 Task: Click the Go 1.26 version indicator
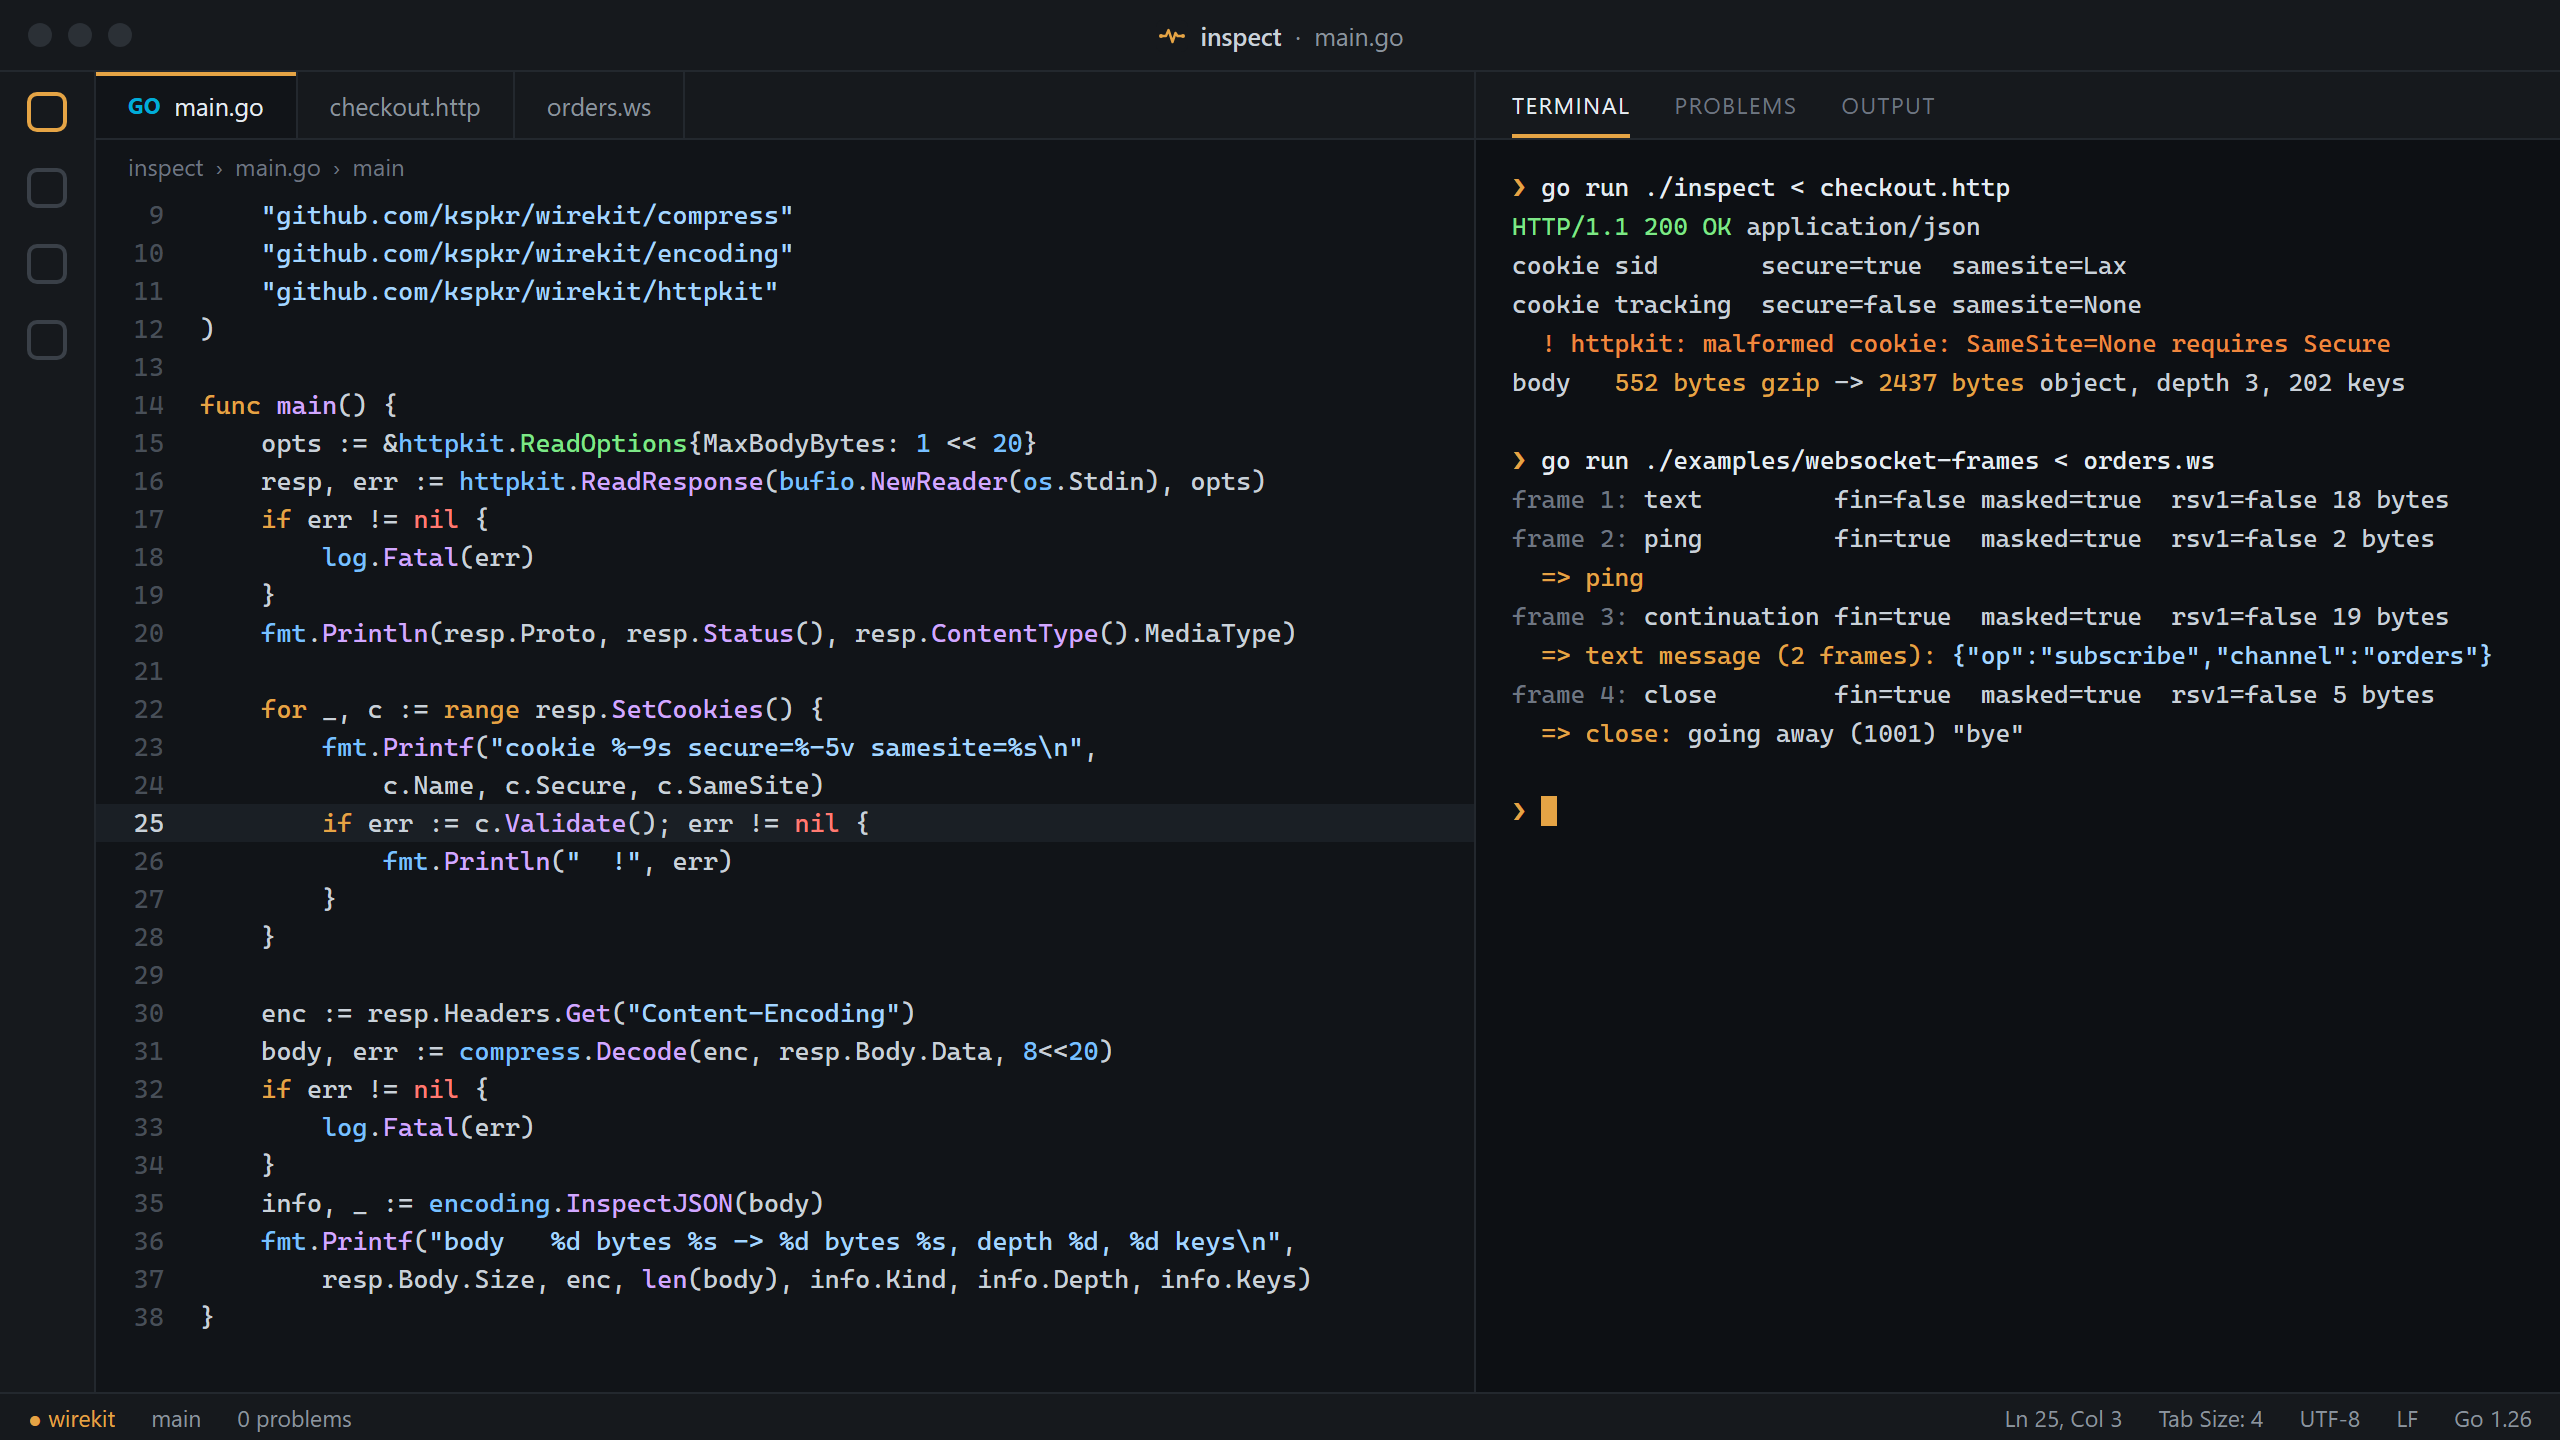point(2492,1419)
